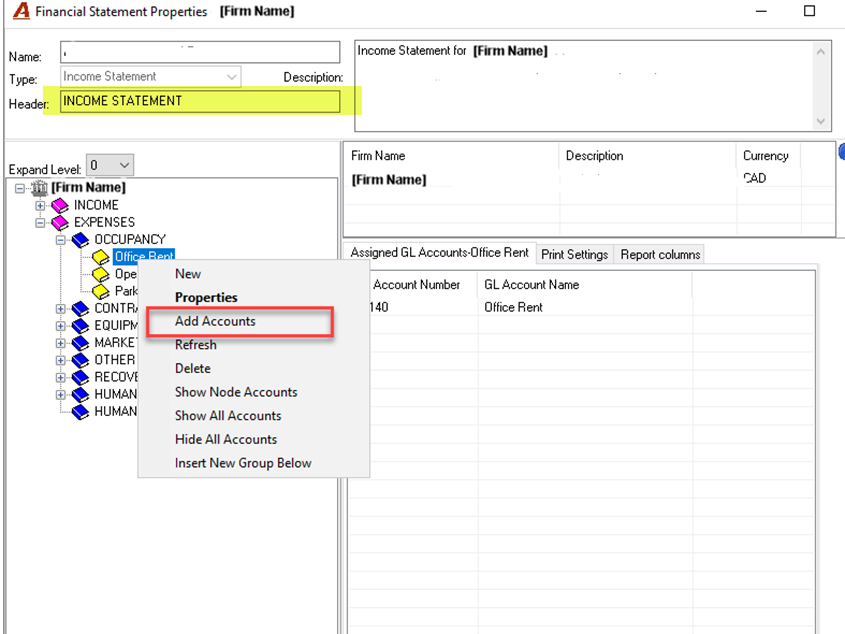This screenshot has width=845, height=634.
Task: Expand the OTHER tree node
Action: [61, 361]
